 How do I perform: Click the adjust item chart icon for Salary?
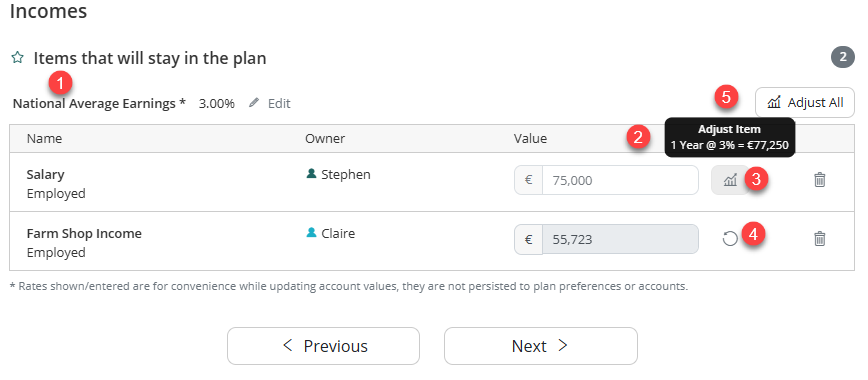pos(730,180)
